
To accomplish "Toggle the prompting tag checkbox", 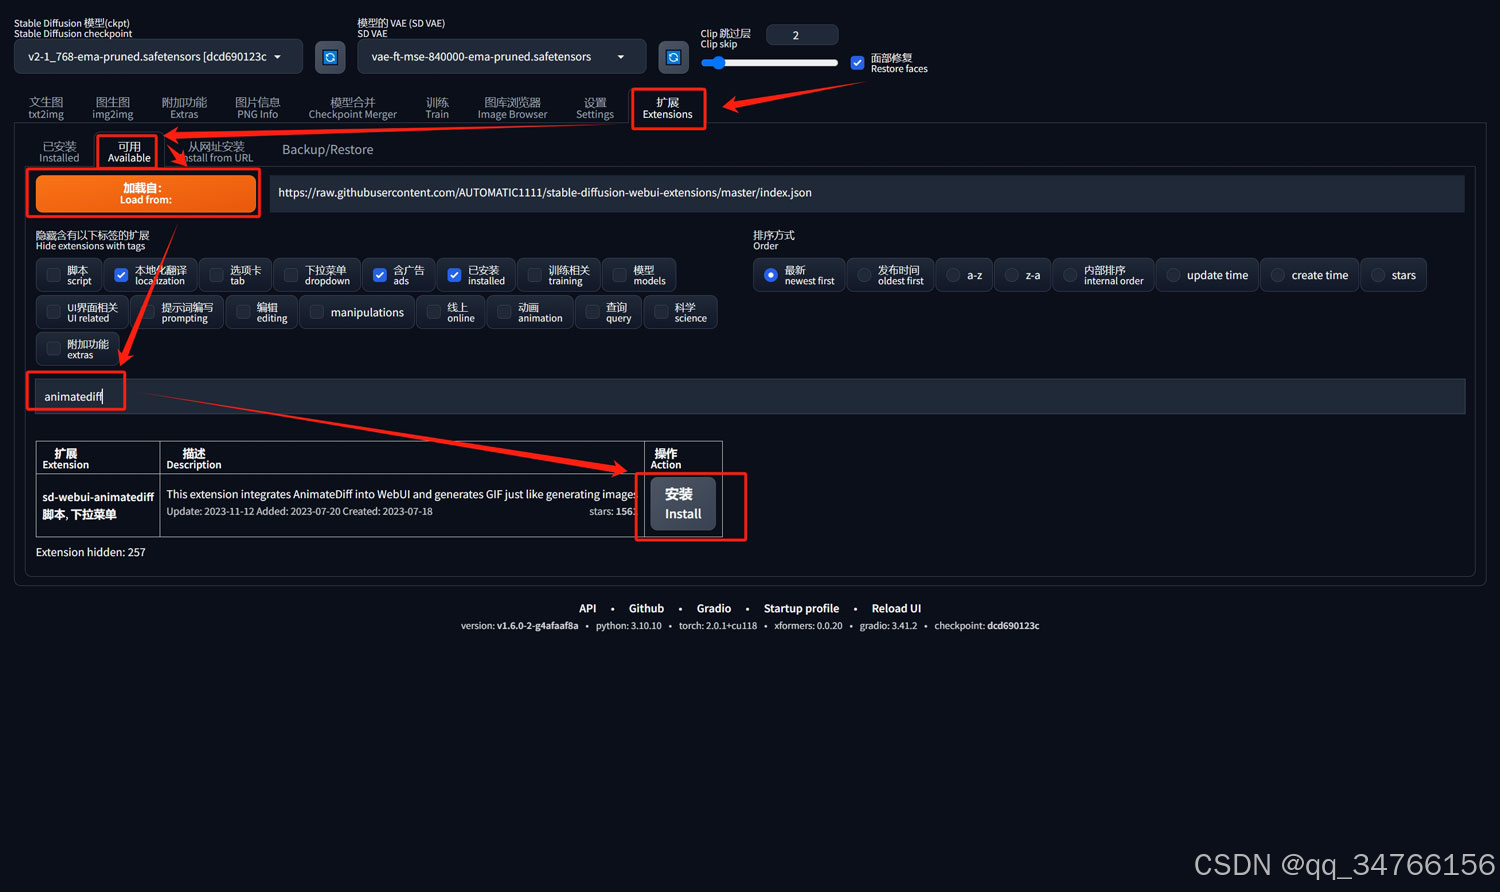I will (x=148, y=312).
